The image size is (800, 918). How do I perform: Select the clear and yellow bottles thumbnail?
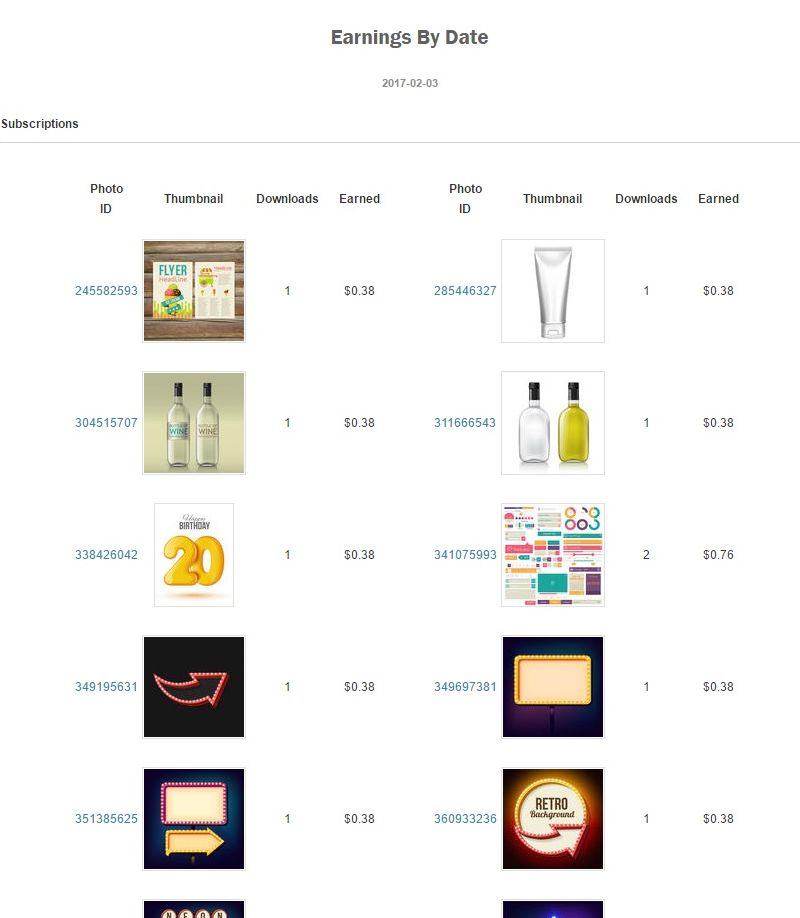click(x=553, y=423)
